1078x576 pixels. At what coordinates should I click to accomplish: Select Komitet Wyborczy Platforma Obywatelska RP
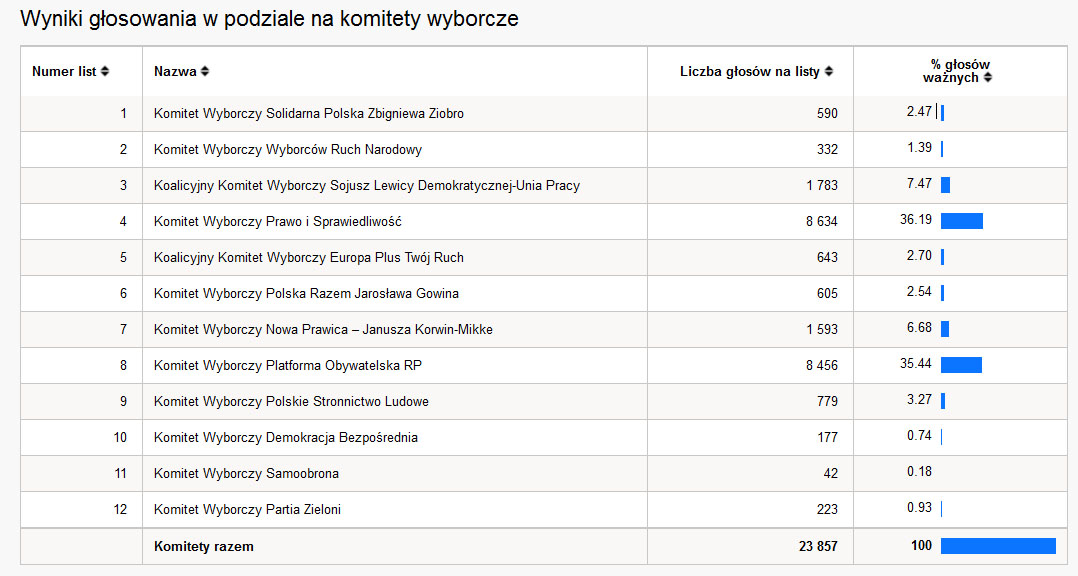[287, 366]
